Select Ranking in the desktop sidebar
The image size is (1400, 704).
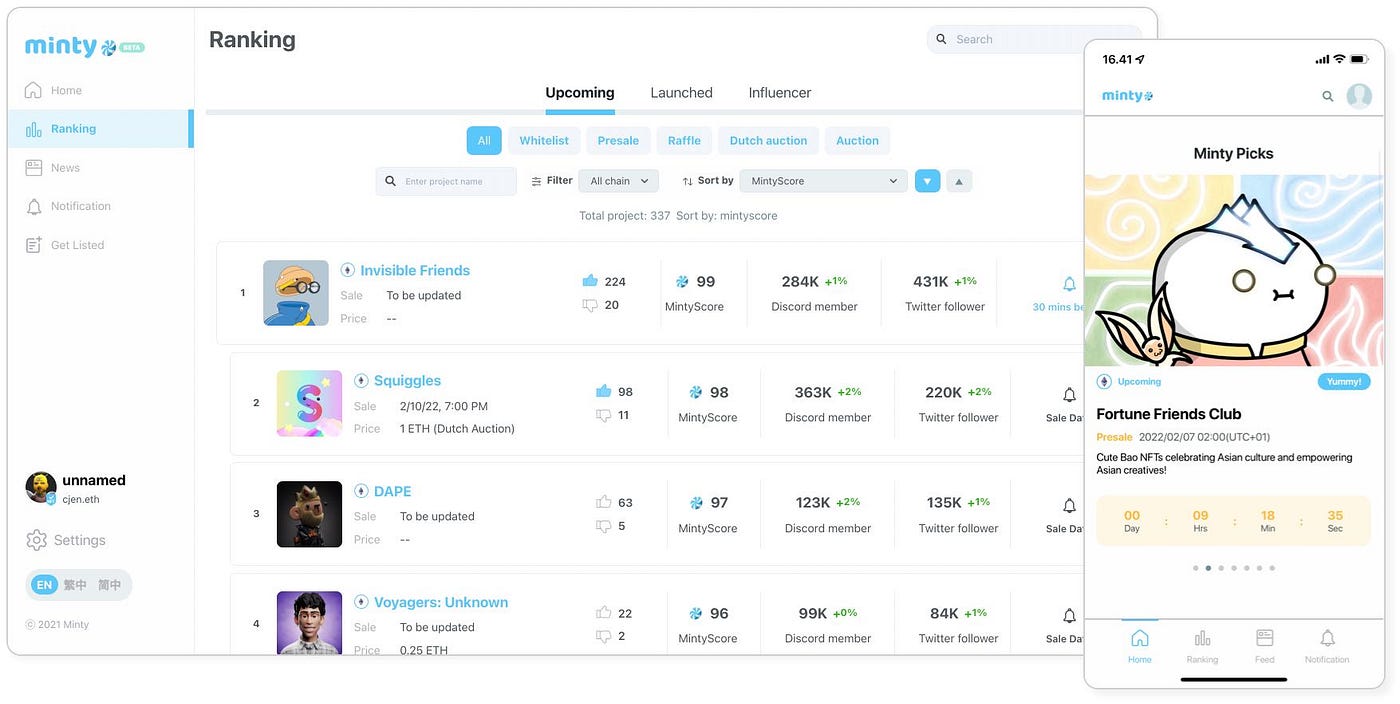click(100, 129)
